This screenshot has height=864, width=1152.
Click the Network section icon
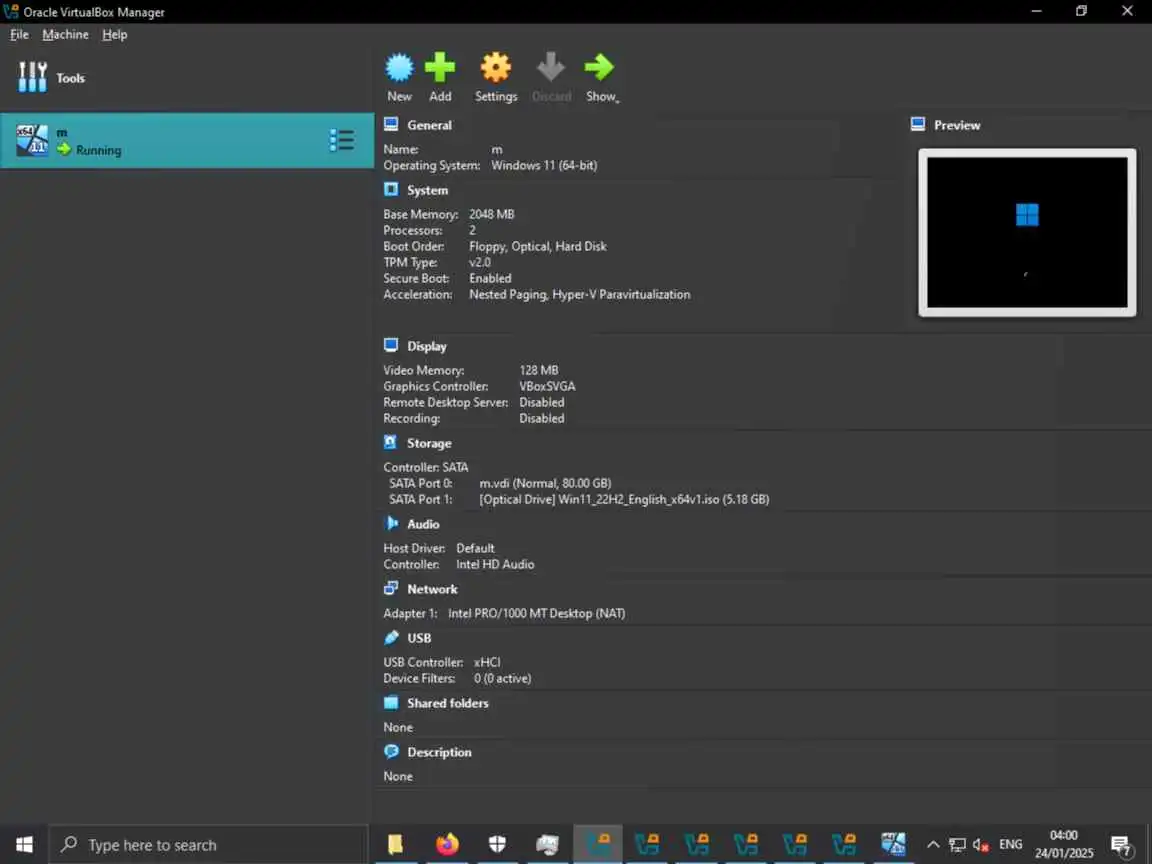(391, 588)
